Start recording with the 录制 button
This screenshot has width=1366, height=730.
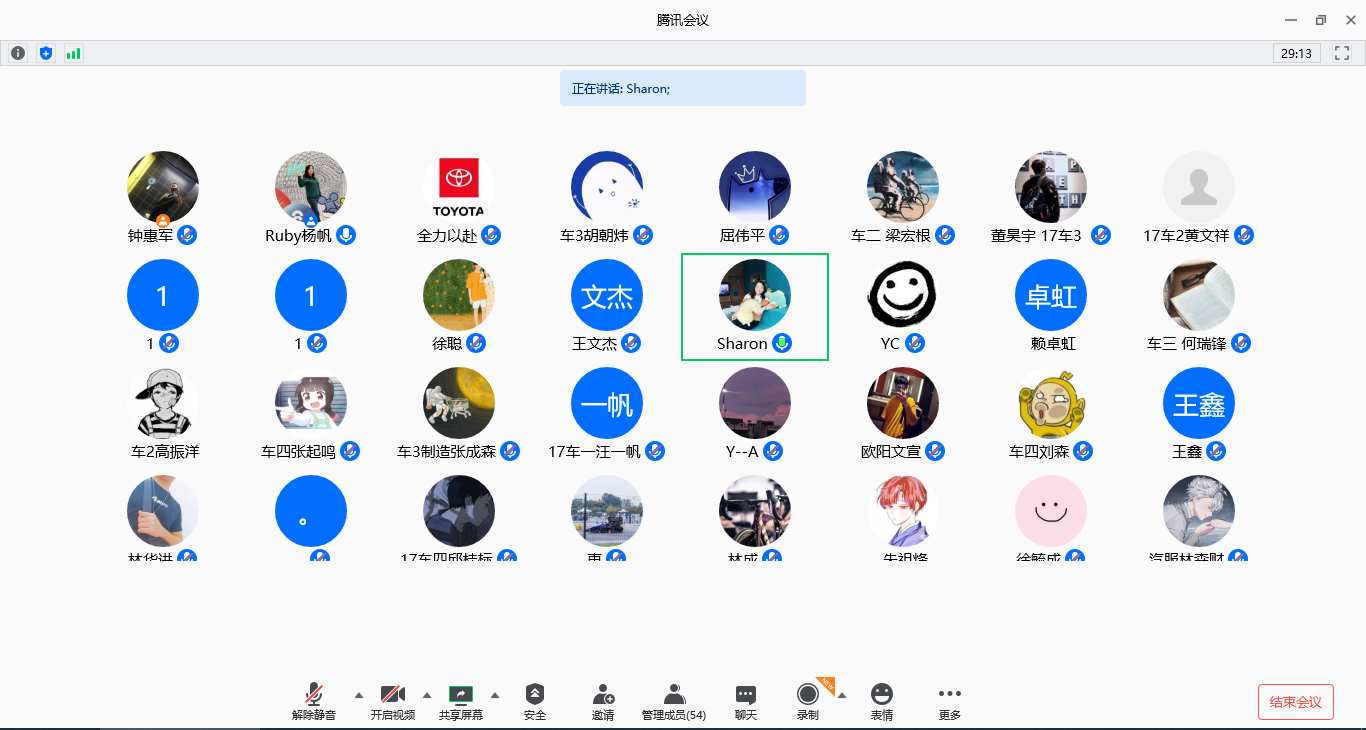807,701
